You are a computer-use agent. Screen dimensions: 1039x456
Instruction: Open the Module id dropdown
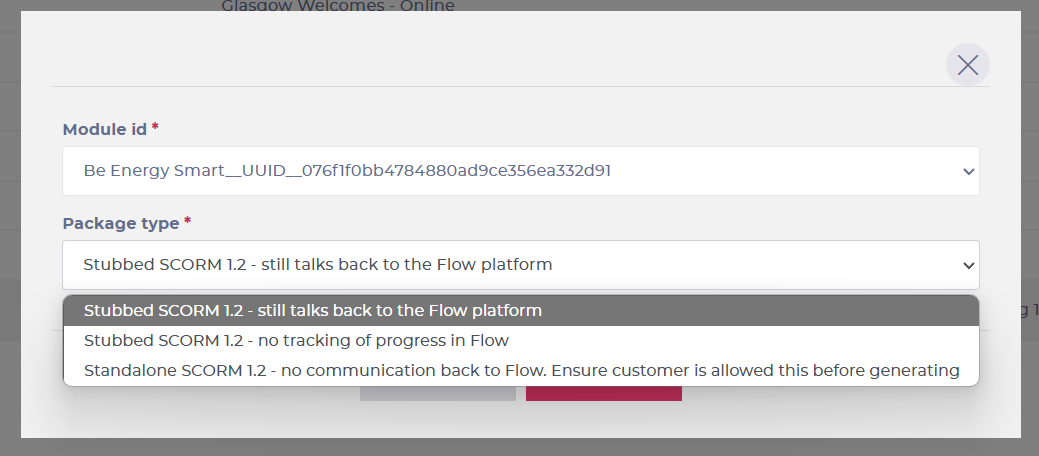coord(521,171)
